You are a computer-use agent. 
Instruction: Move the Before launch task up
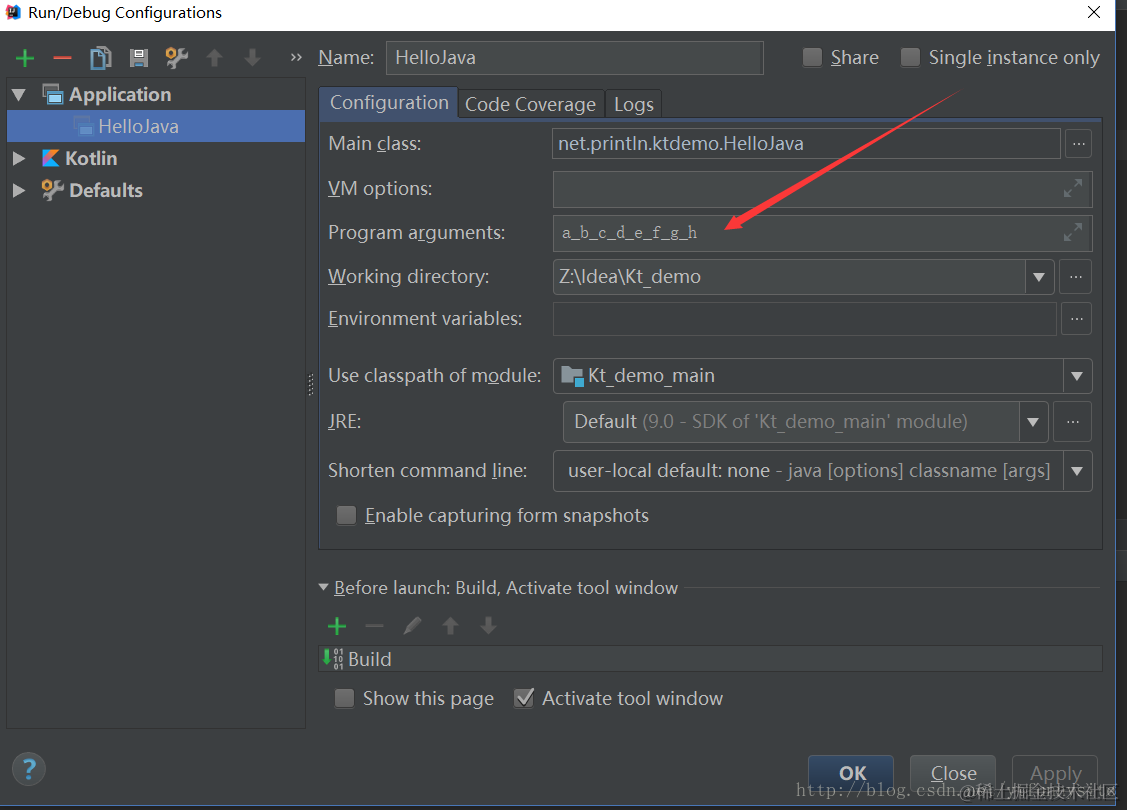tap(451, 626)
